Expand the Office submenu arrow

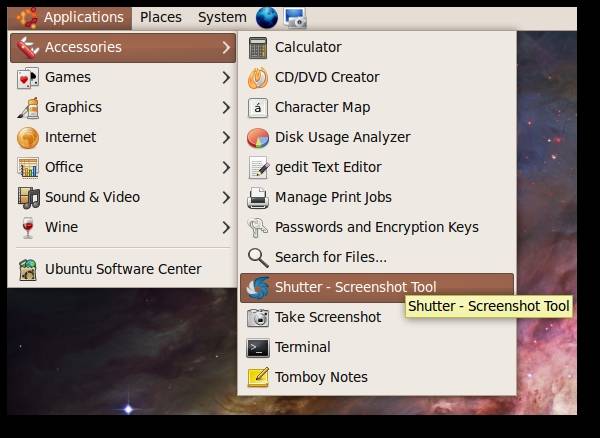coord(226,168)
